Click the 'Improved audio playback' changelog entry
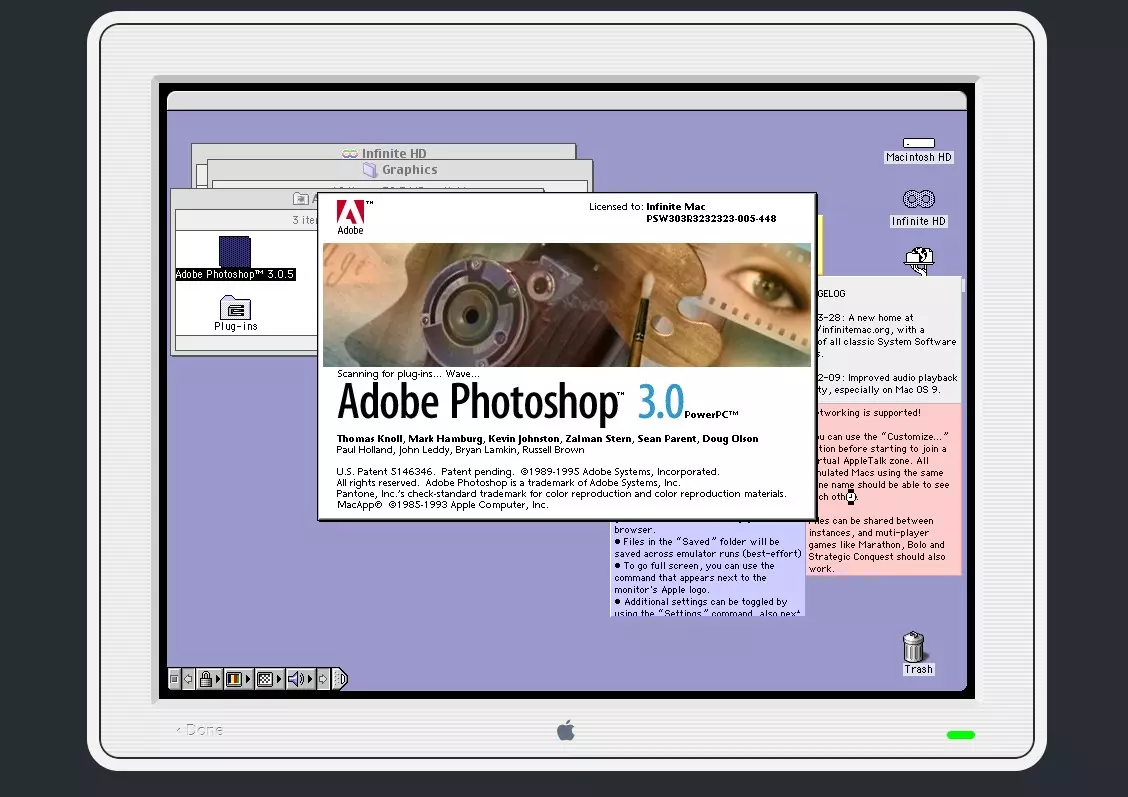 coord(887,383)
